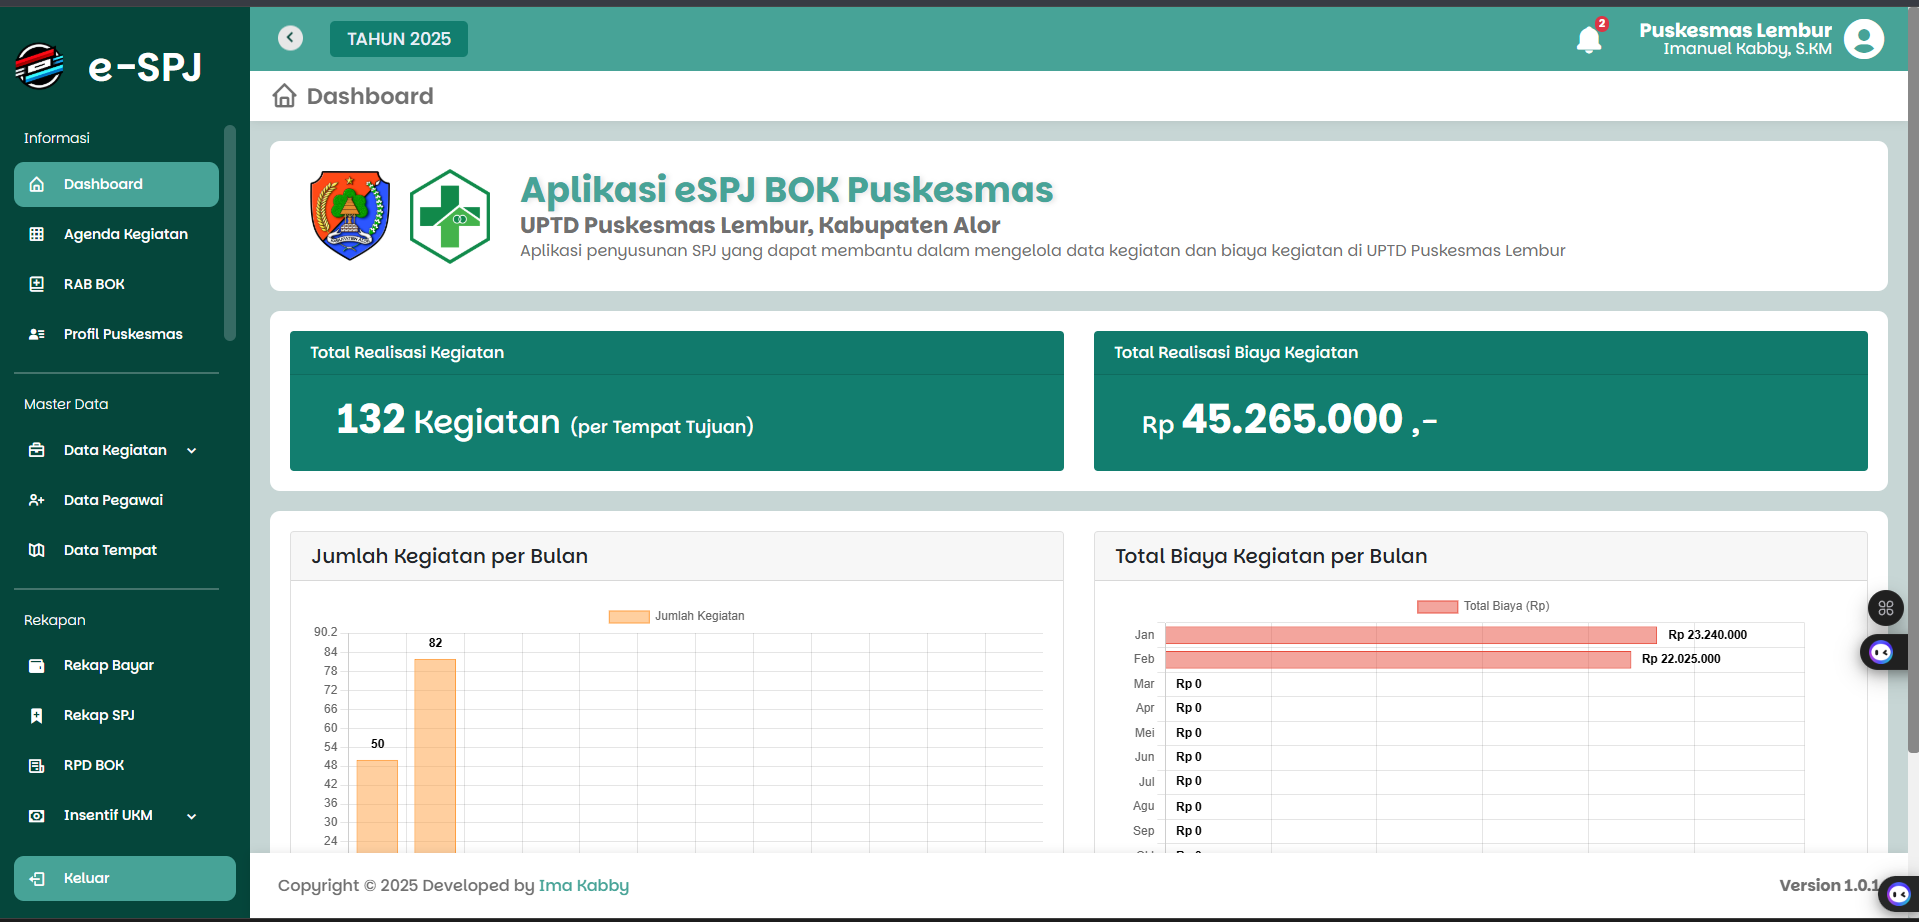Click the 132 Kegiatan total value

[448, 421]
